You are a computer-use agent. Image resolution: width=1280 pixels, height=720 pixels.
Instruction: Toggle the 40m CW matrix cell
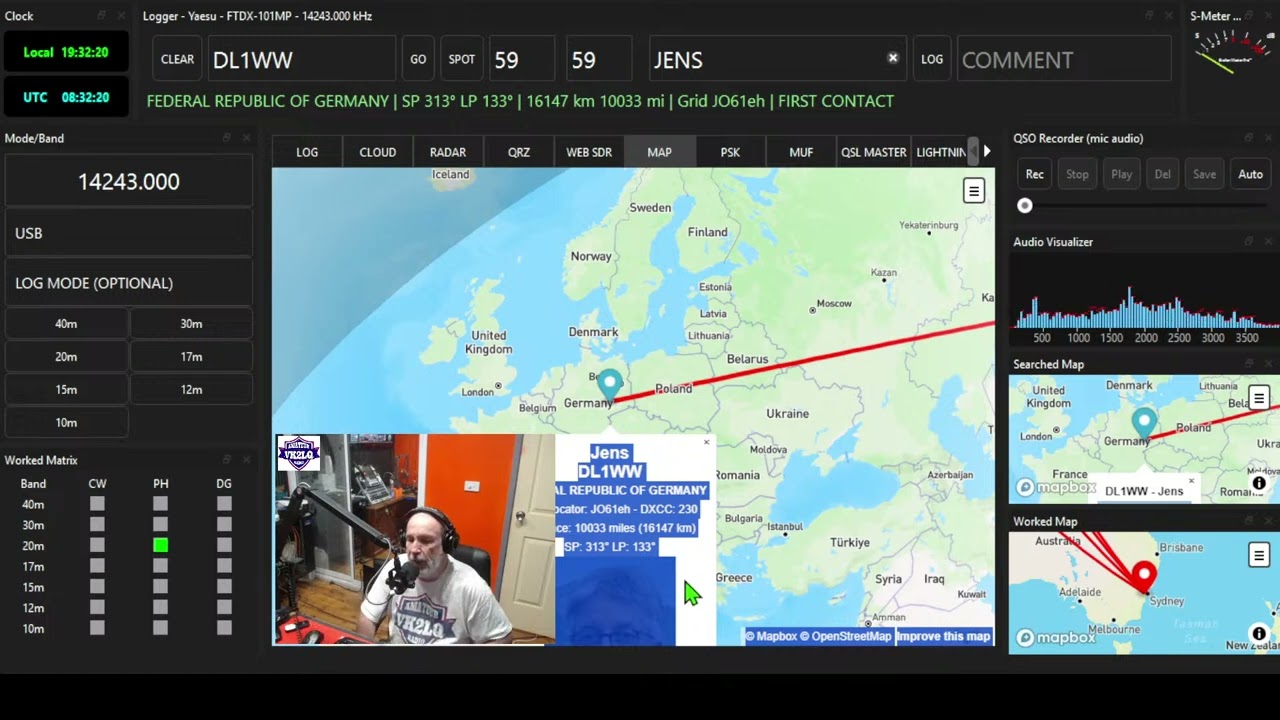pos(97,504)
